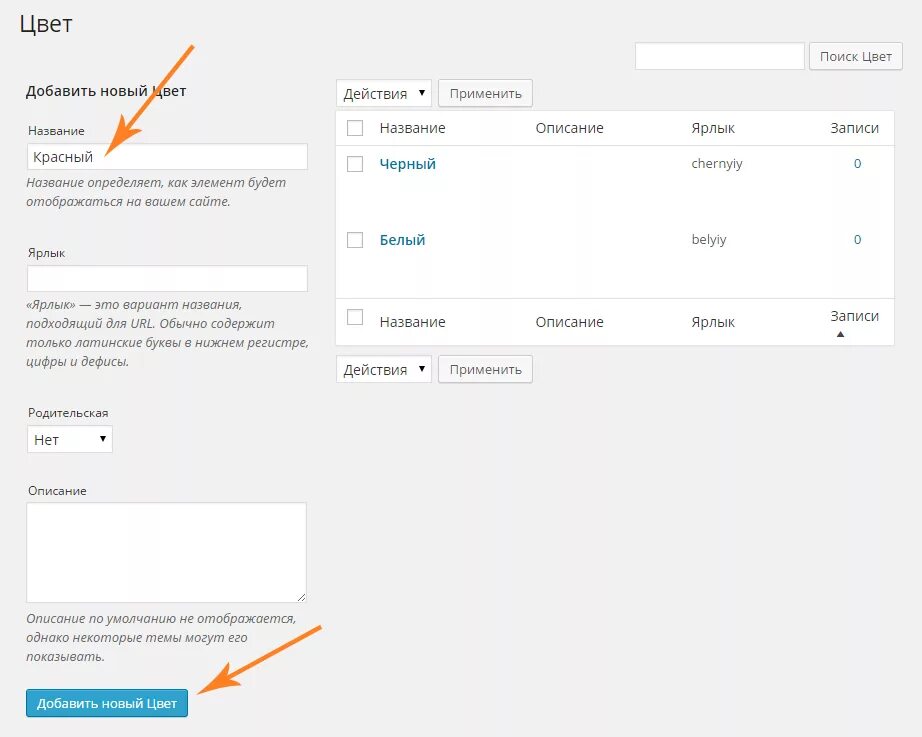
Task: Click the bottom Применить button
Action: point(486,369)
